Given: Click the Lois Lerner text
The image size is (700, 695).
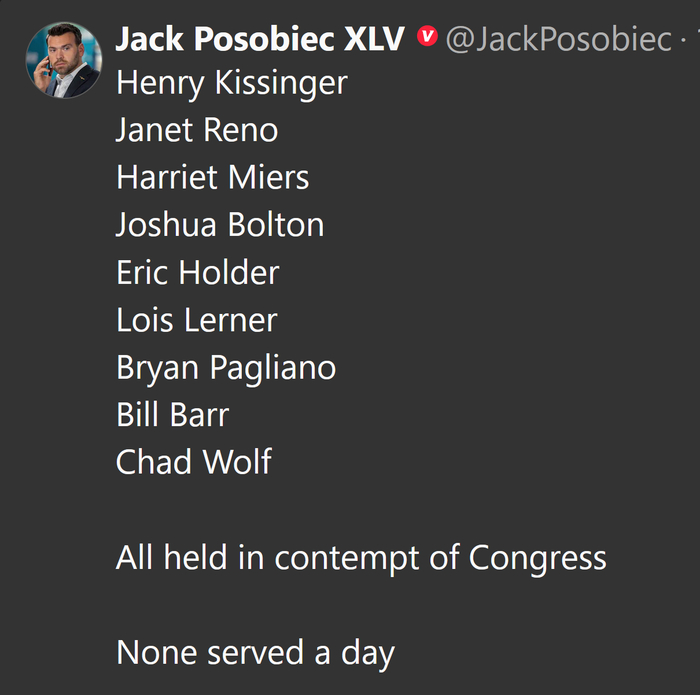Looking at the screenshot, I should tap(196, 320).
